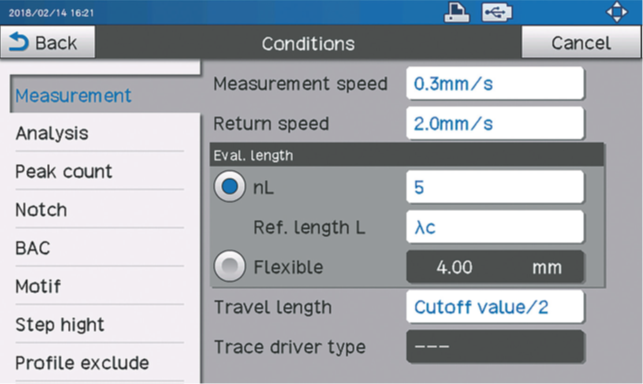Open the Ref. length L λc selector
The width and height of the screenshot is (643, 384).
[495, 227]
